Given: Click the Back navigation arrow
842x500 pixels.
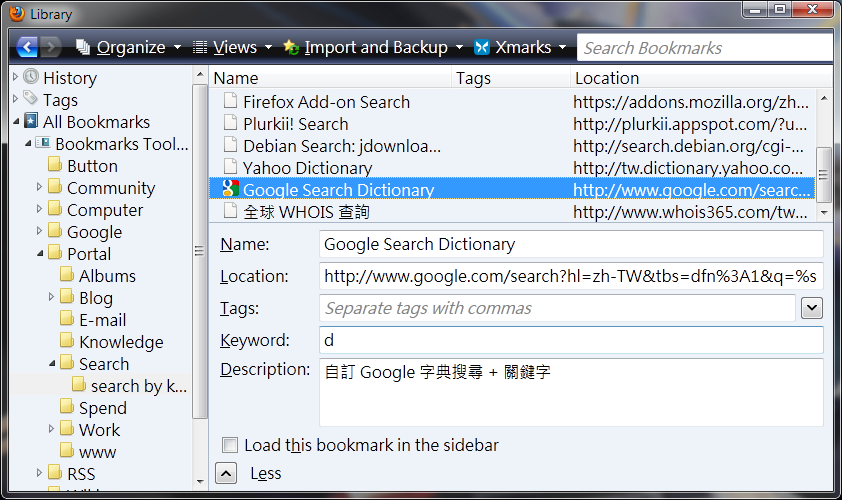Looking at the screenshot, I should click(27, 47).
